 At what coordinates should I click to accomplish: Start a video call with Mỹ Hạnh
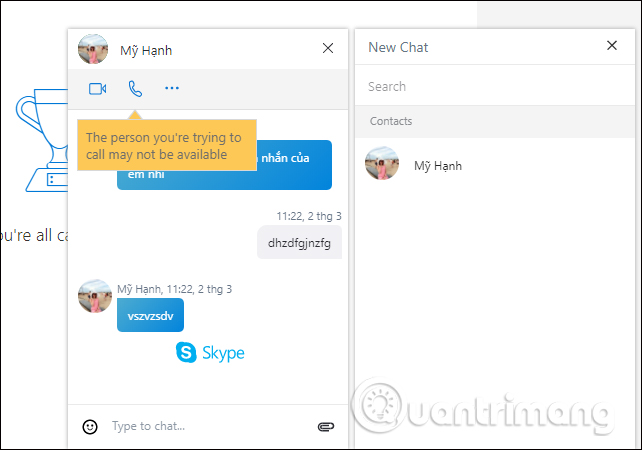97,88
